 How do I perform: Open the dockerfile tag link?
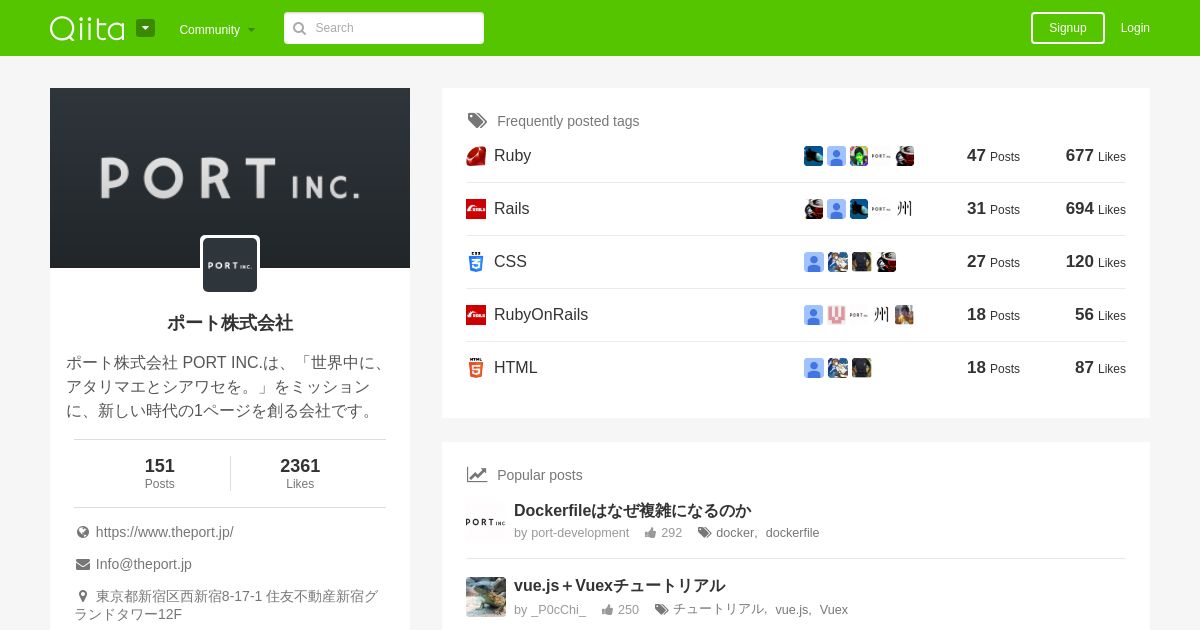tap(792, 533)
